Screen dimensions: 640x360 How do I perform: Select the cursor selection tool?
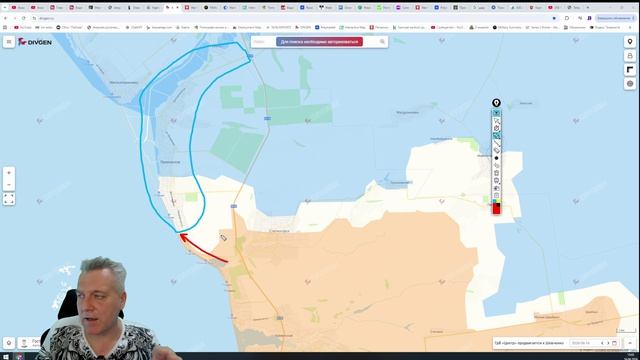[496, 121]
